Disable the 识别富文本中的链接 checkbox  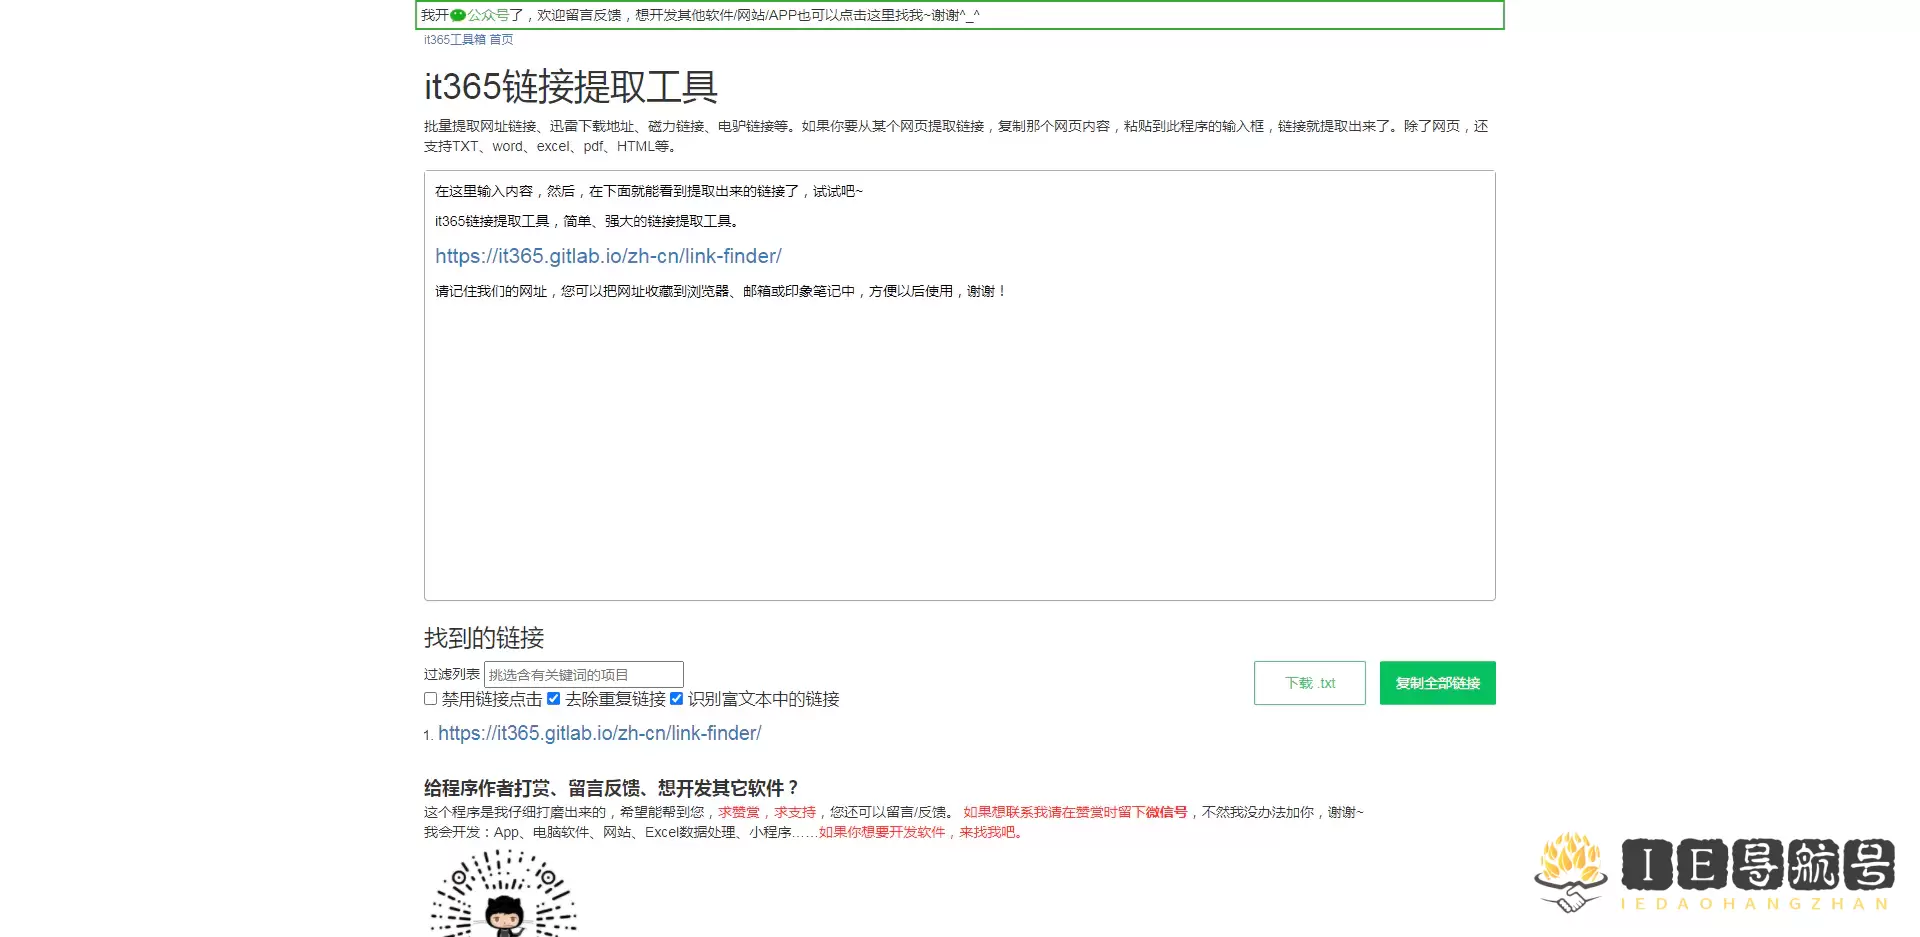coord(677,699)
